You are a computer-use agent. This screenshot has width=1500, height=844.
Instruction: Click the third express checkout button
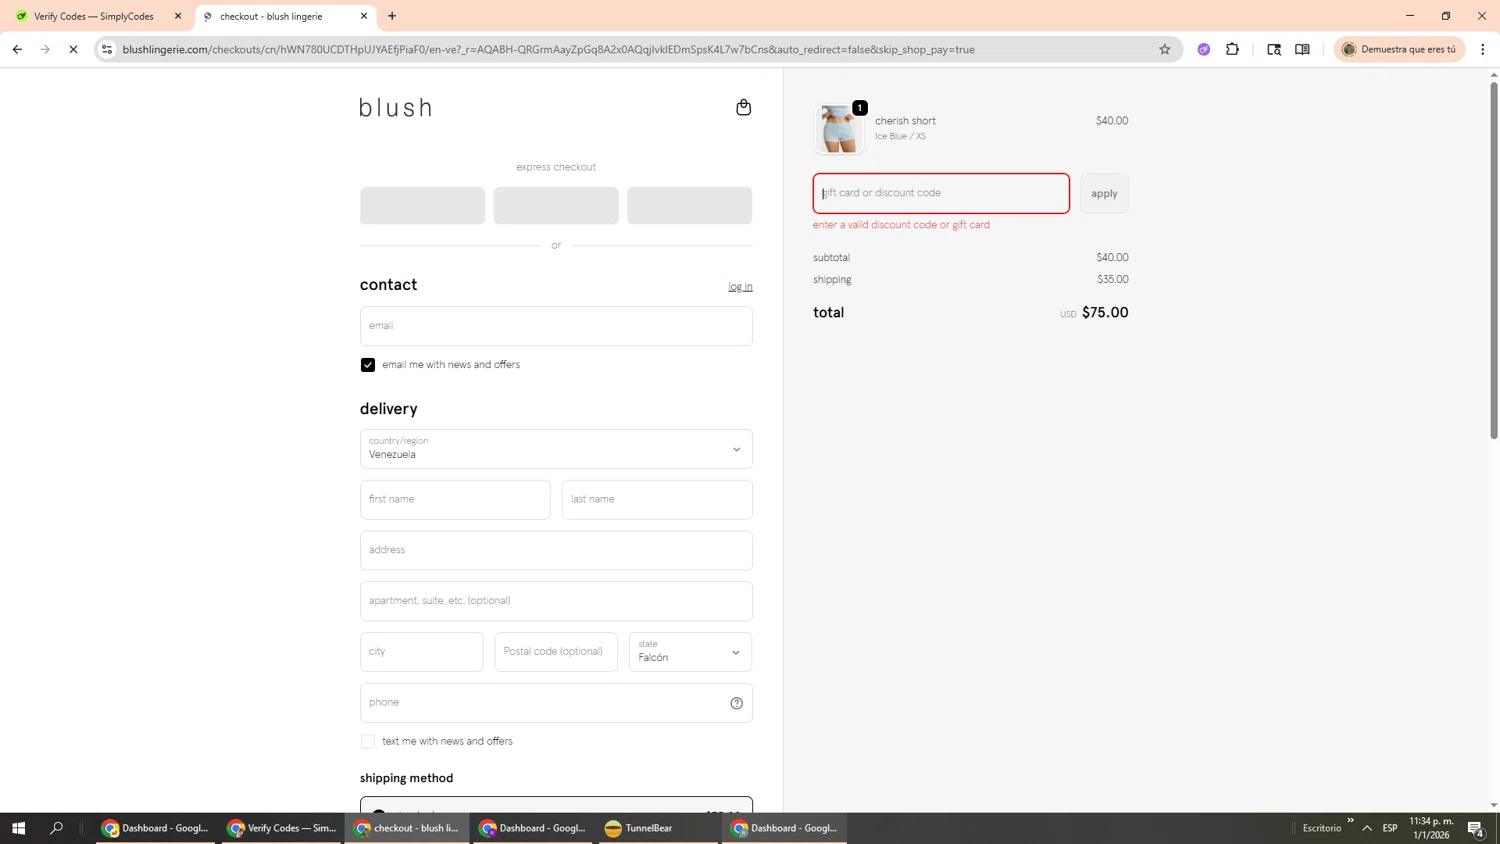point(690,205)
